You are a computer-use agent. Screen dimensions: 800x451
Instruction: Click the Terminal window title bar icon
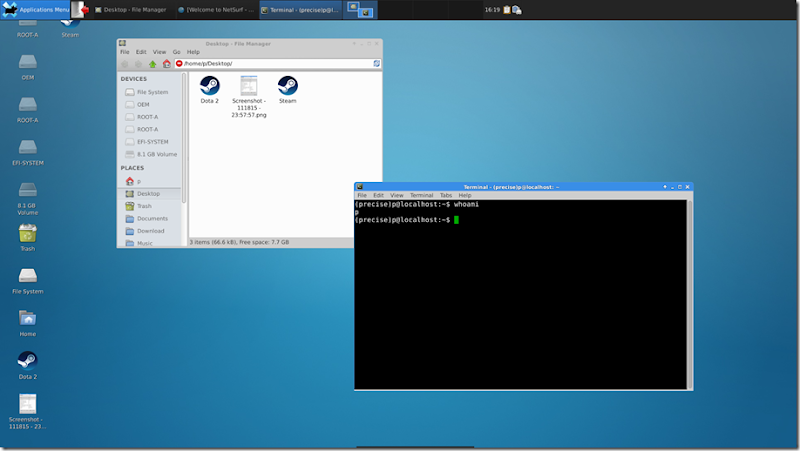point(359,187)
